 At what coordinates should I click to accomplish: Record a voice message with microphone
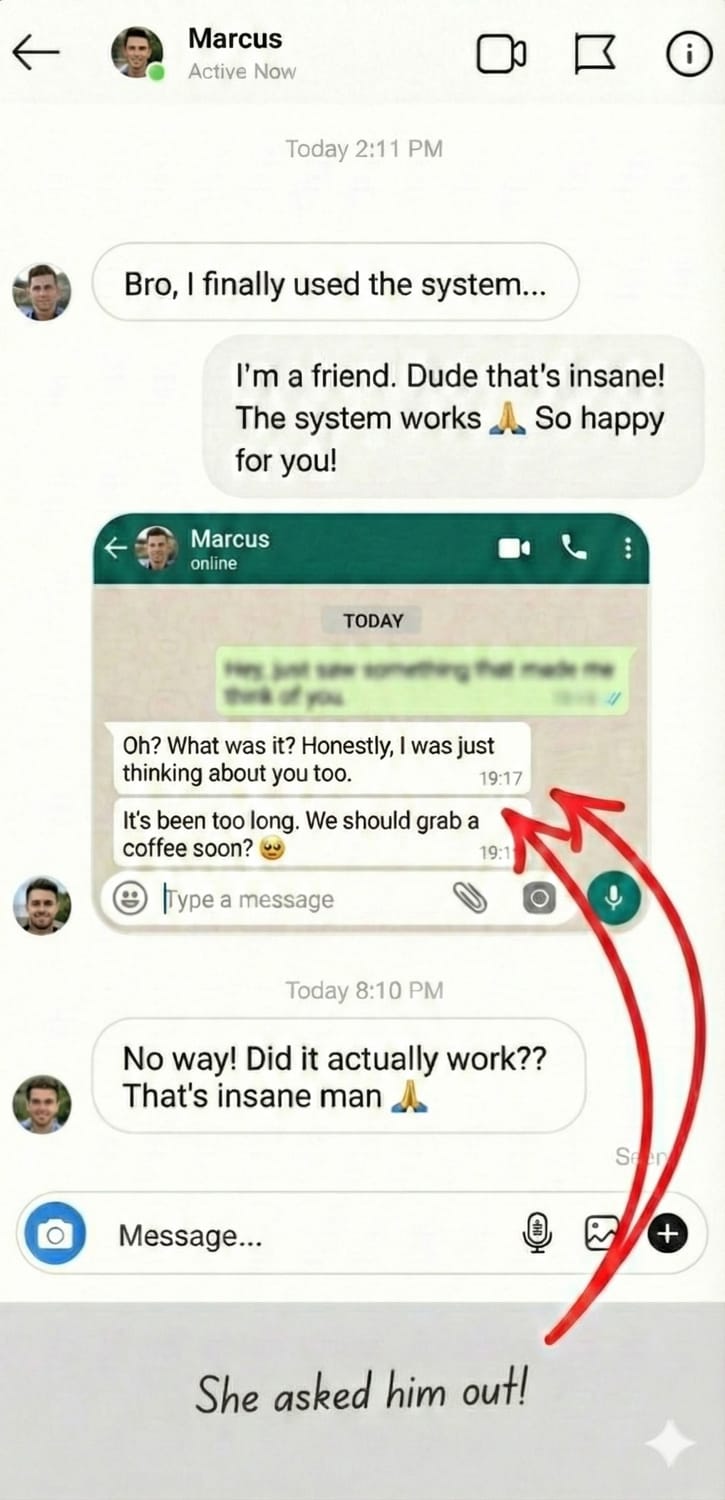(x=538, y=1234)
